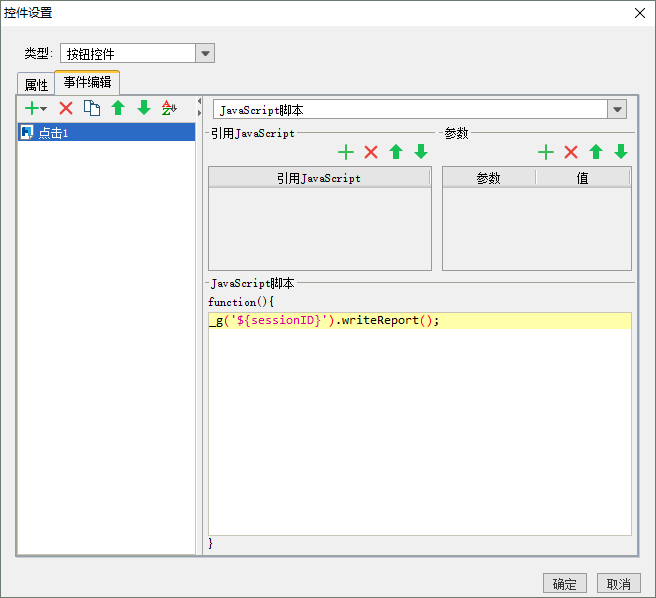Click the 点击1 event icon
This screenshot has height=598, width=656.
[27, 132]
